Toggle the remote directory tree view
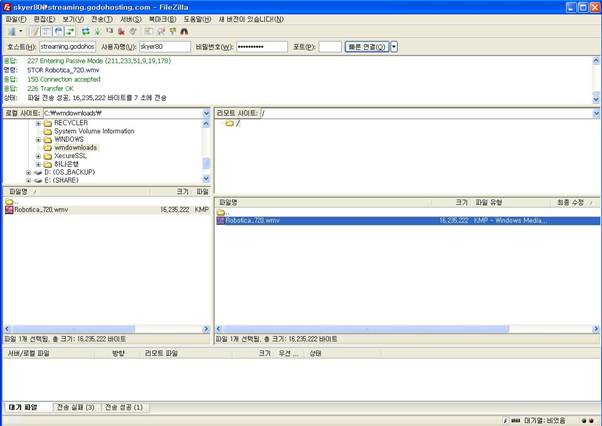This screenshot has height=426, width=602. [58, 31]
